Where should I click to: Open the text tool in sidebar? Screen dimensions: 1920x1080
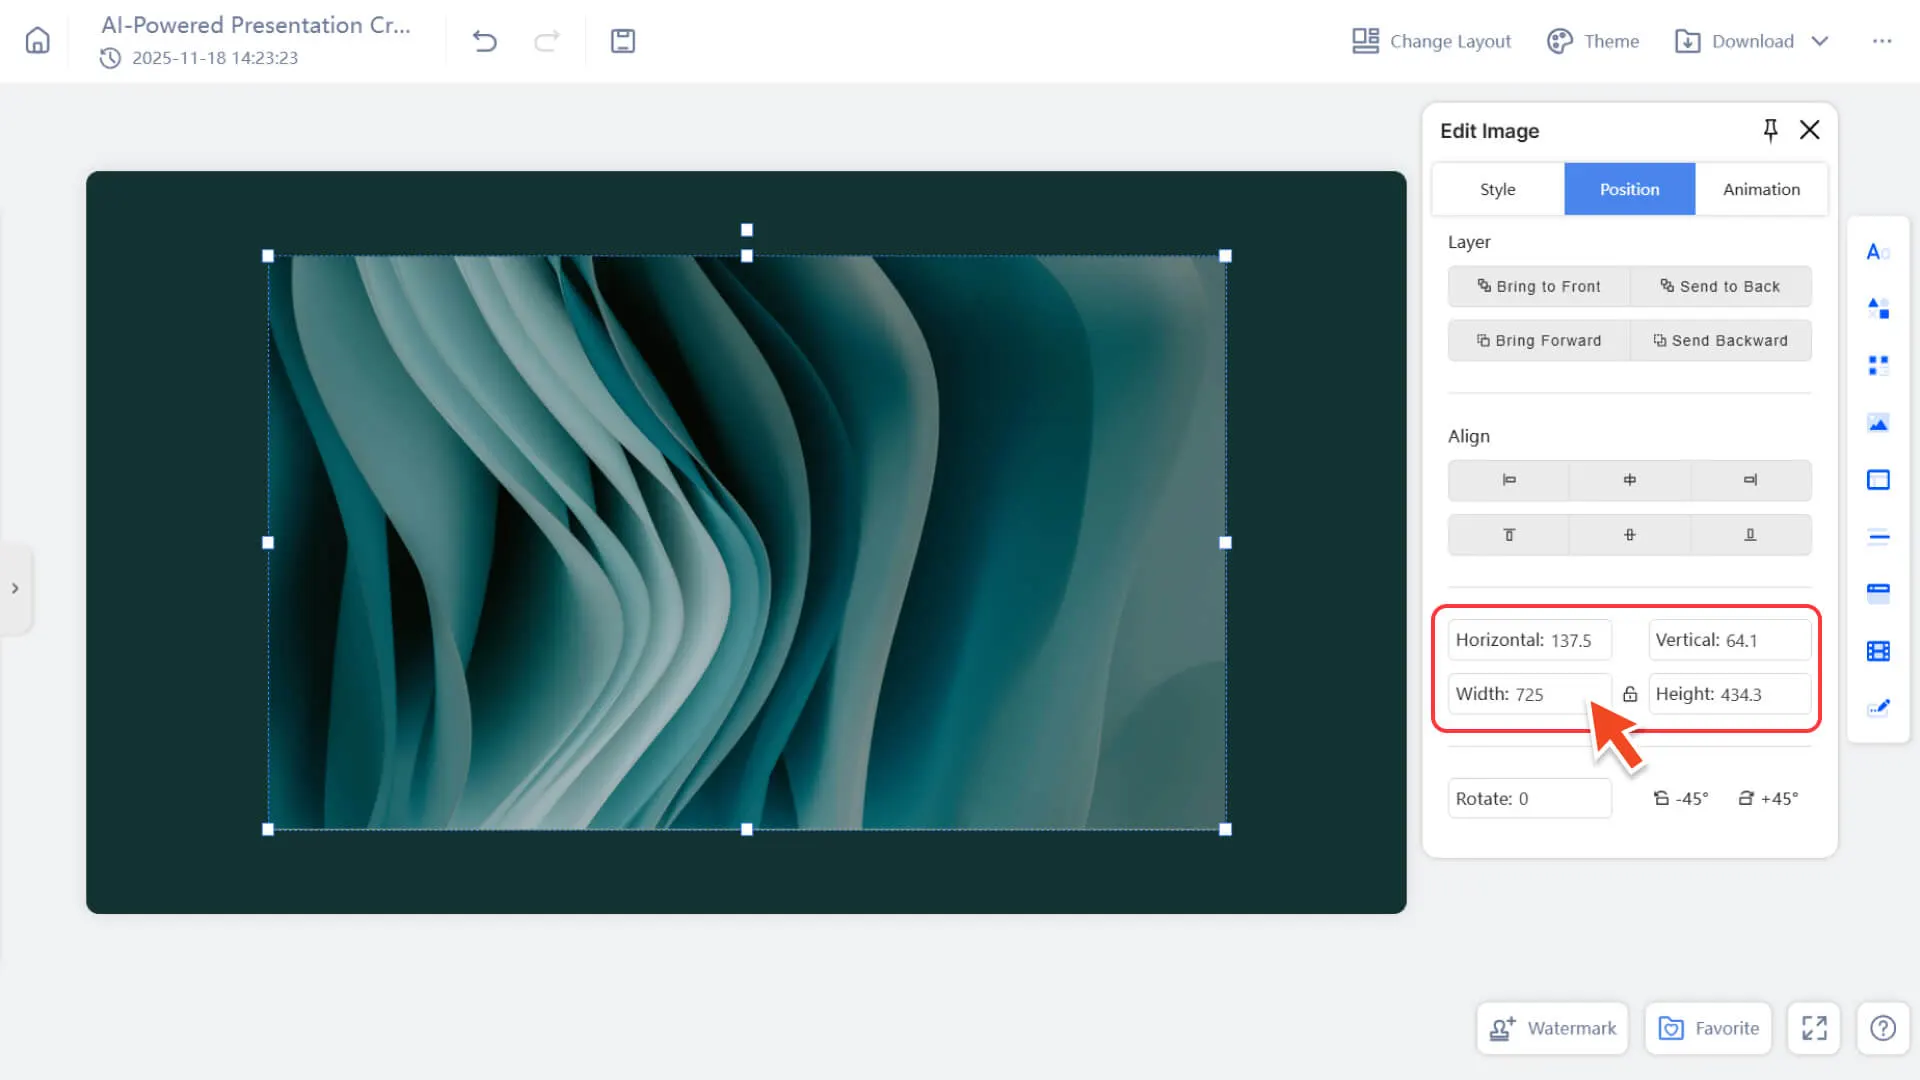[x=1878, y=252]
